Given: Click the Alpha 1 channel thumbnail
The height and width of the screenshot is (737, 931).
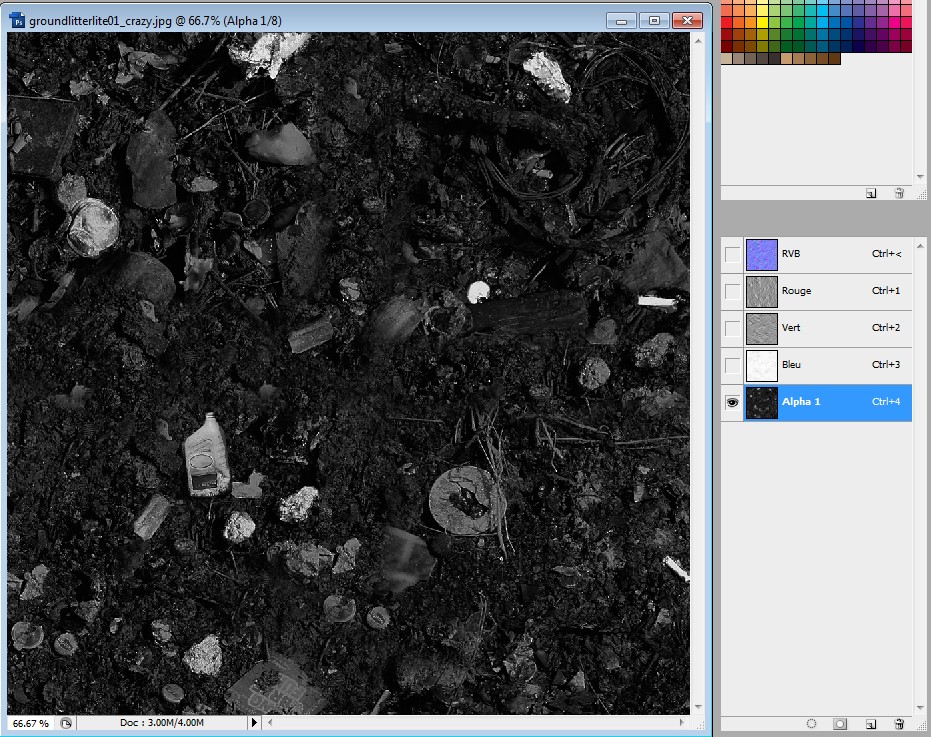Looking at the screenshot, I should pyautogui.click(x=761, y=403).
